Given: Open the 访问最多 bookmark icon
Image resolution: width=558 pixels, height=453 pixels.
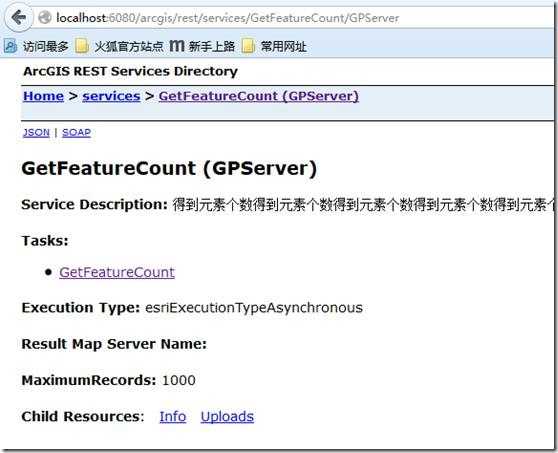Looking at the screenshot, I should (x=10, y=46).
